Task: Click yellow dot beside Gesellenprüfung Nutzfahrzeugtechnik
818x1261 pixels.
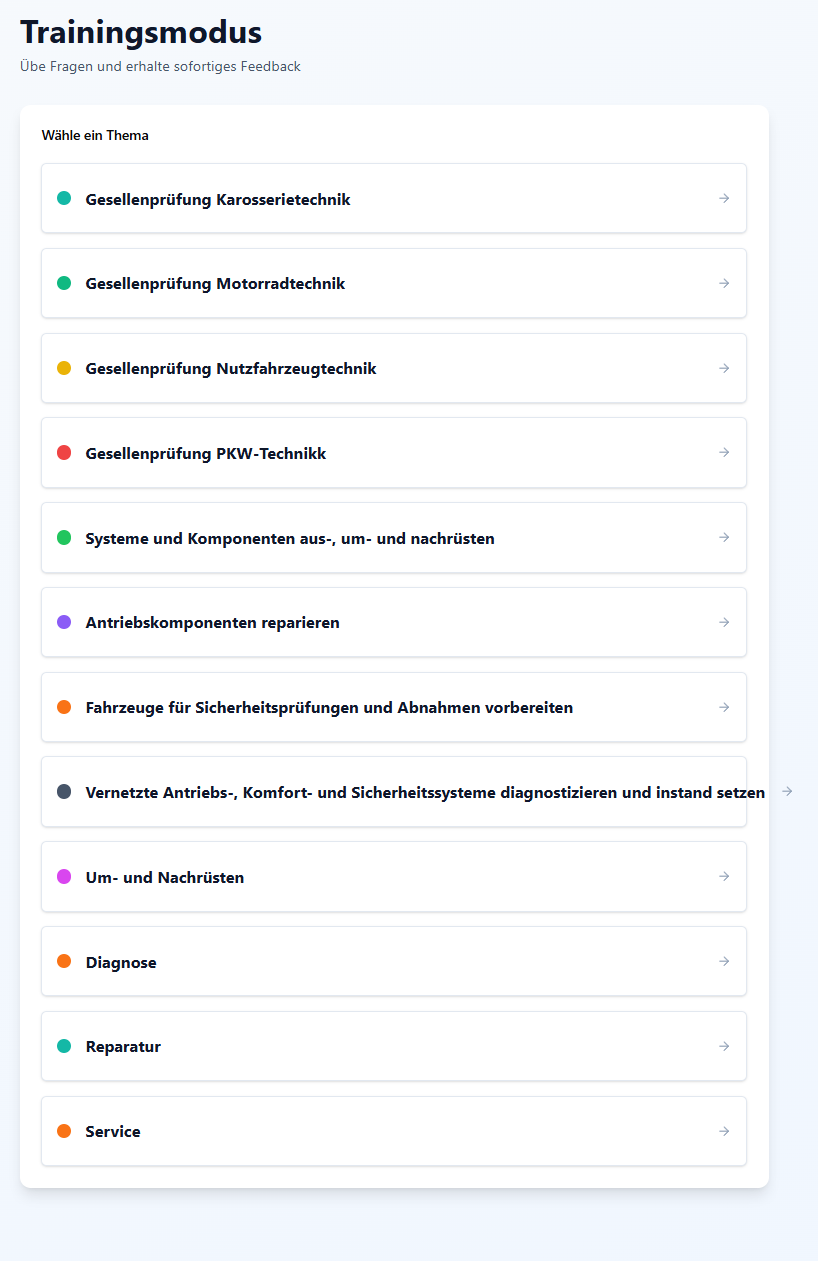Action: click(64, 368)
